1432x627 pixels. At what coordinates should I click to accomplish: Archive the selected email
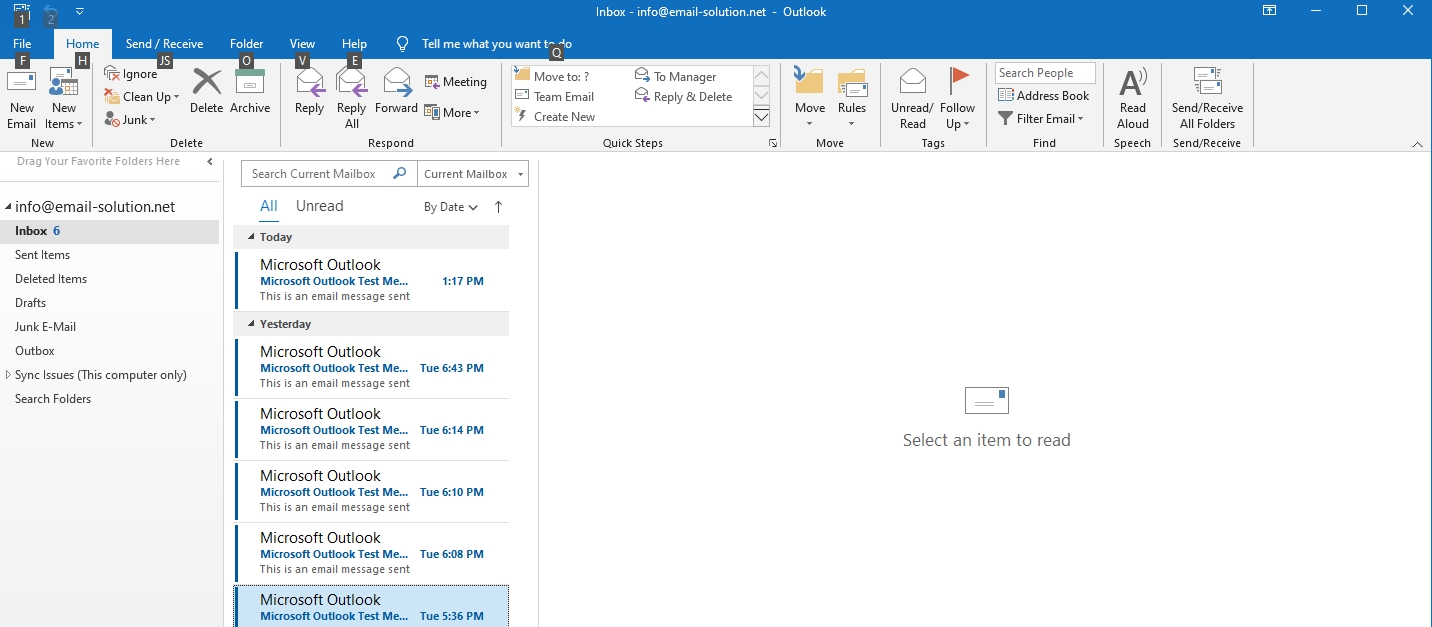(x=250, y=91)
